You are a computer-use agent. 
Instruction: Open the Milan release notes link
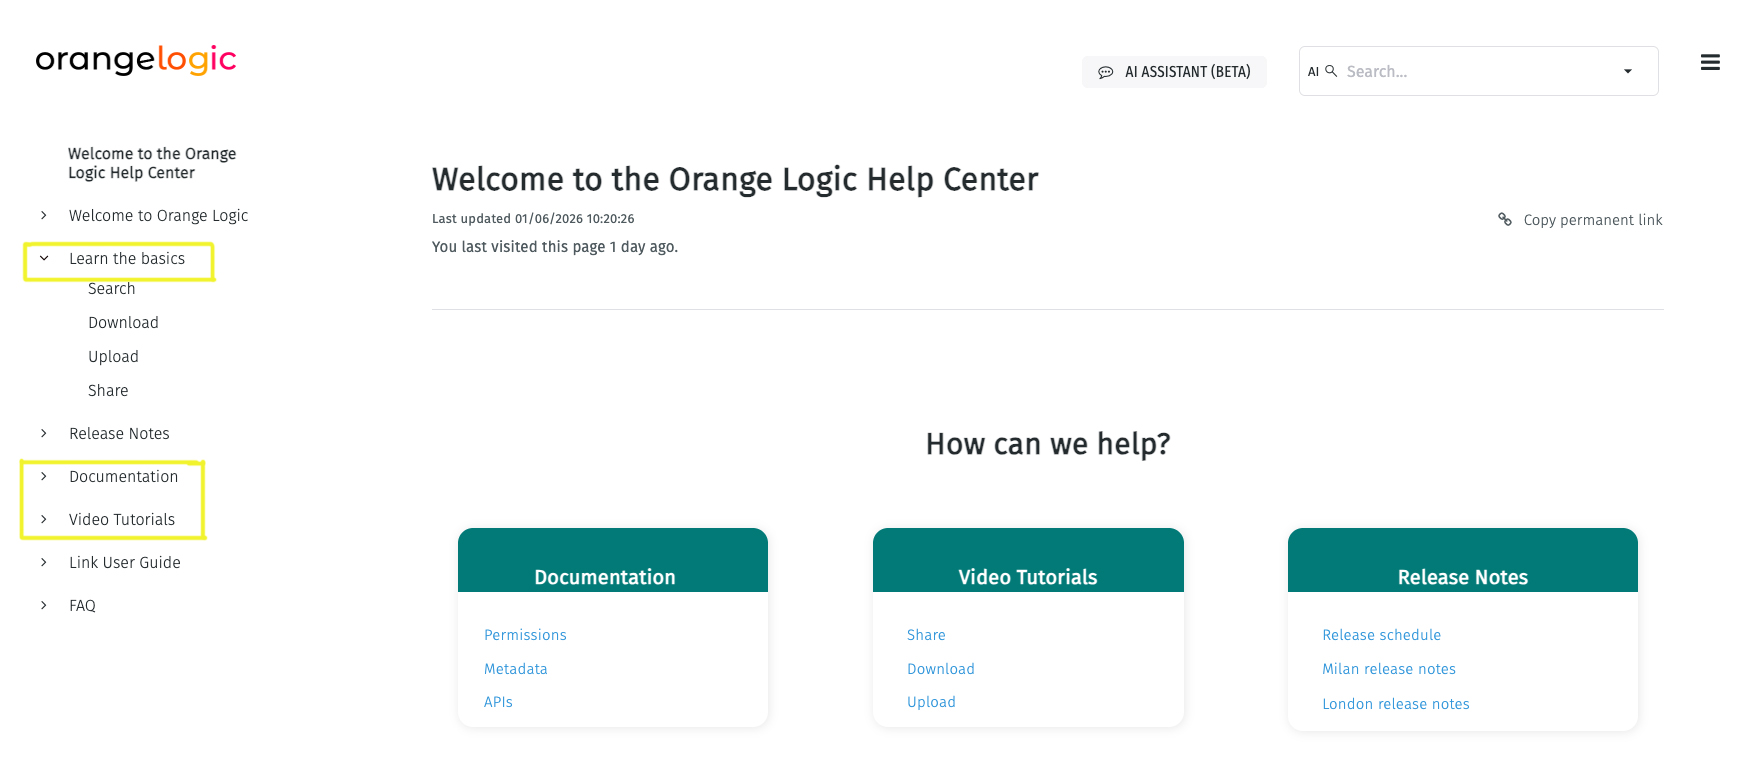(1388, 668)
